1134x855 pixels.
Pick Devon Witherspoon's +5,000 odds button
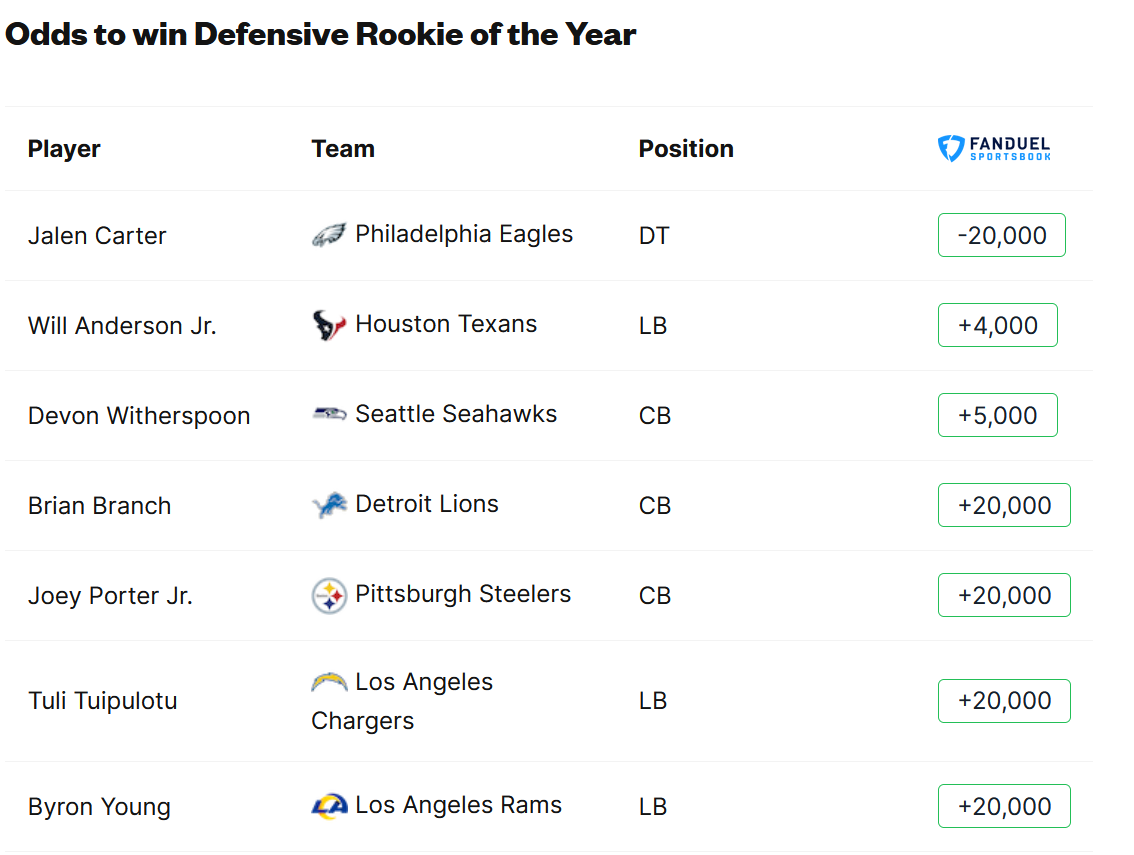(997, 415)
